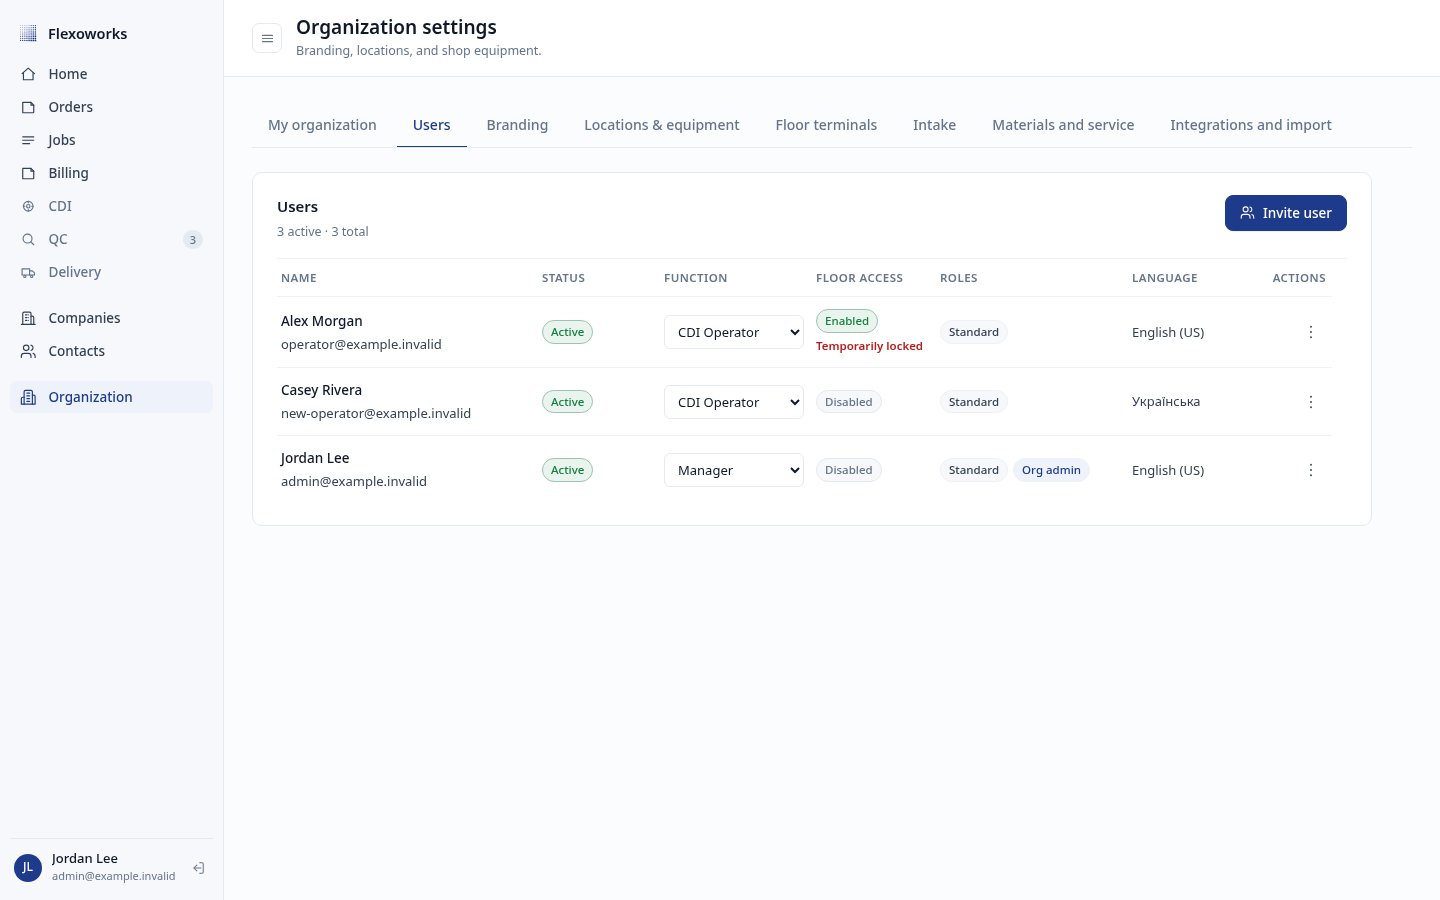Open Orders in the sidebar
The height and width of the screenshot is (900, 1440).
111,107
